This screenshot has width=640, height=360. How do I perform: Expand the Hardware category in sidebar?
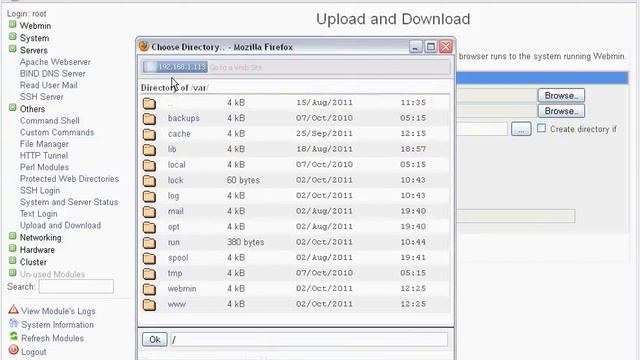pos(13,249)
